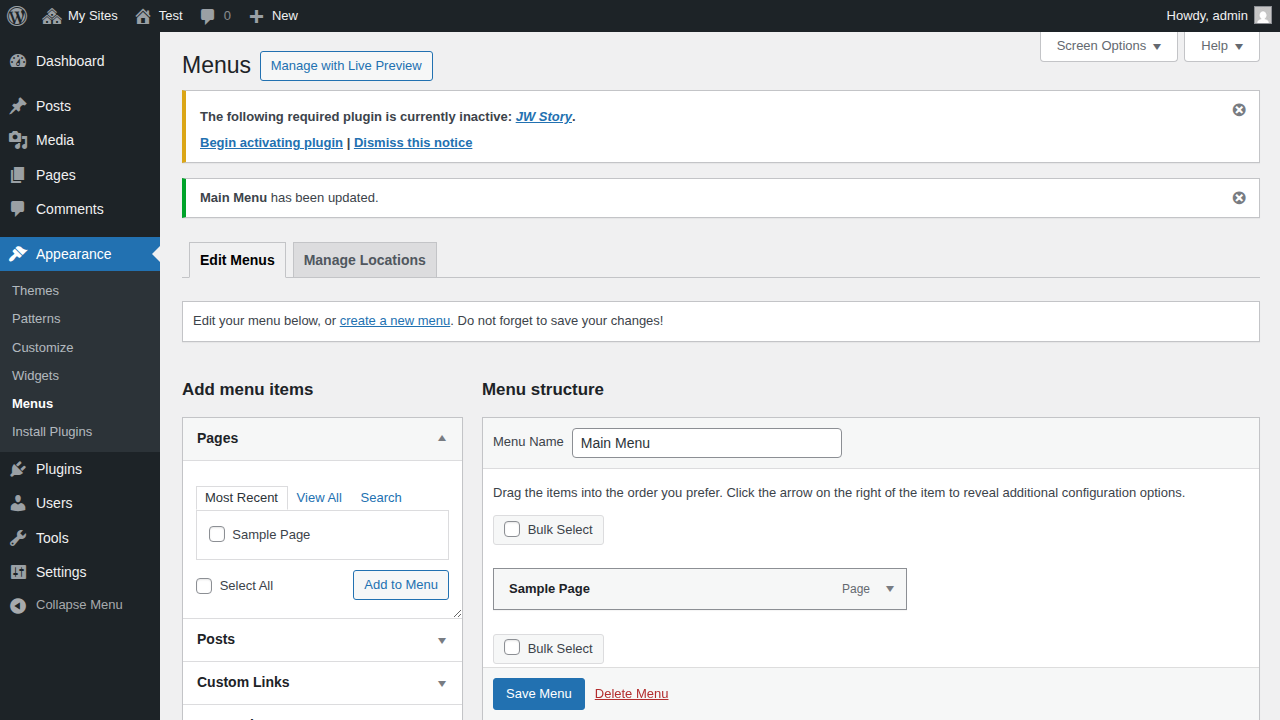The image size is (1280, 720).
Task: Expand the Custom Links section
Action: [442, 683]
